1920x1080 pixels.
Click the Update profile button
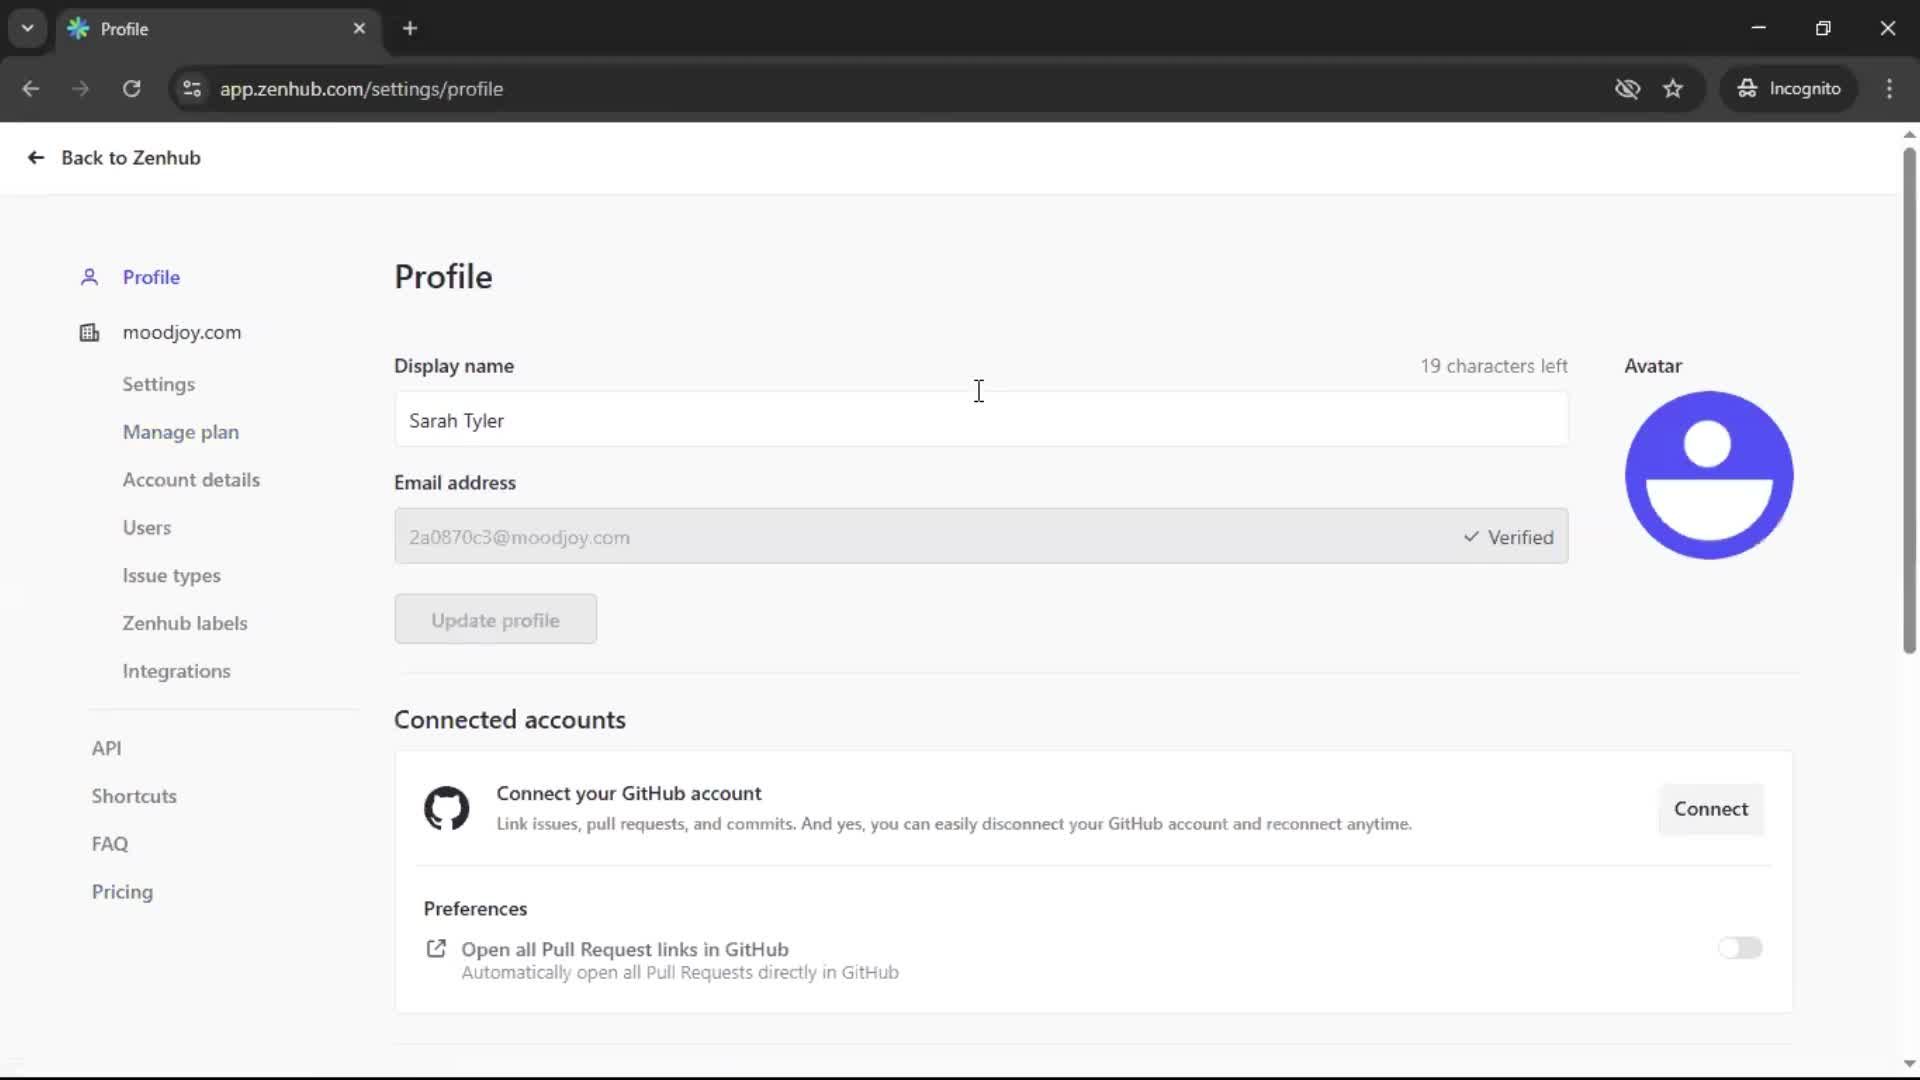[x=495, y=619]
